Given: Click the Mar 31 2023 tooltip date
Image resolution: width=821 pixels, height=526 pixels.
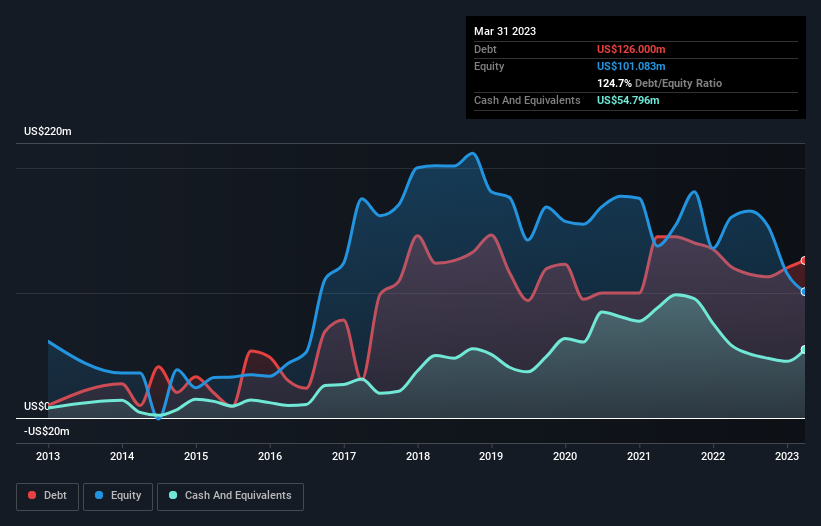Looking at the screenshot, I should 505,31.
